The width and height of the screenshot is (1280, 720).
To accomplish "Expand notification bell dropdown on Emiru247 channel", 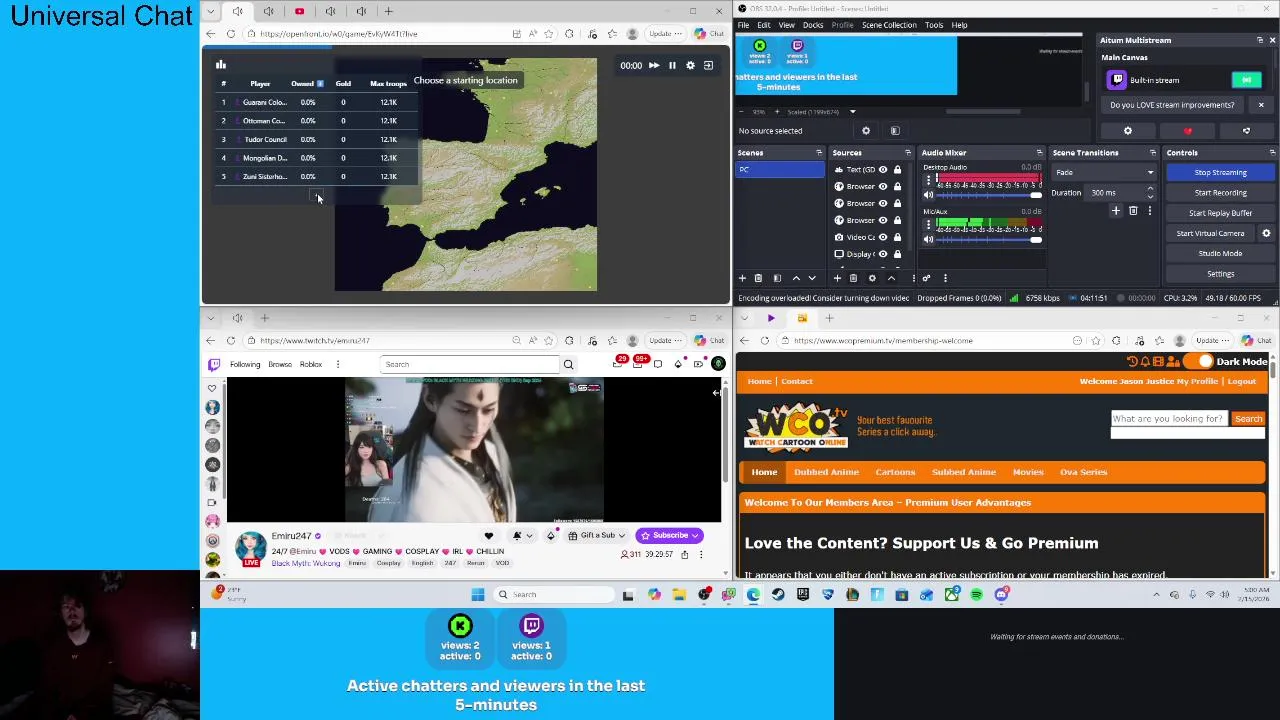I will pyautogui.click(x=529, y=536).
